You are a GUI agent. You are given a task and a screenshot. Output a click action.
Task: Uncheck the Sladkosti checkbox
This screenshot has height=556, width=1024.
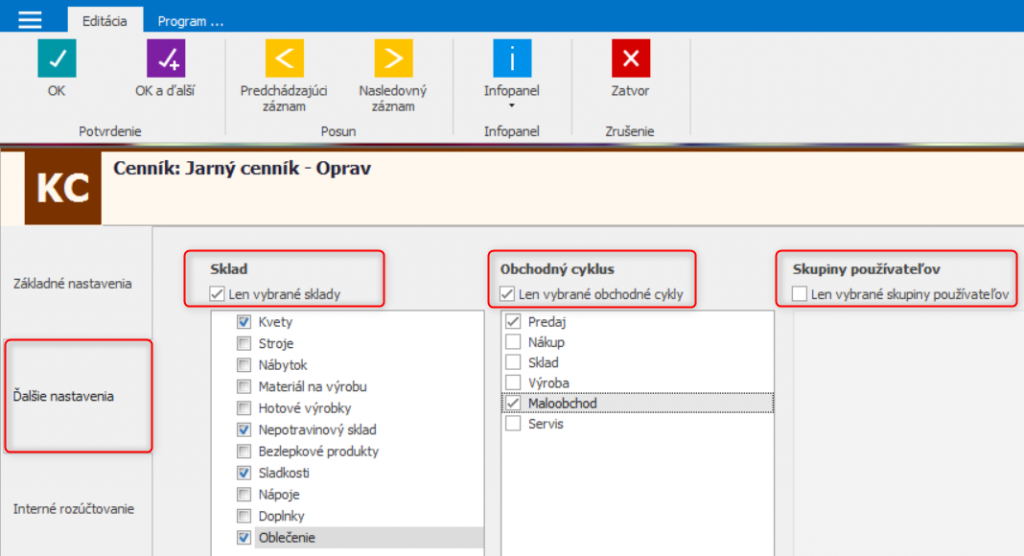pos(244,472)
